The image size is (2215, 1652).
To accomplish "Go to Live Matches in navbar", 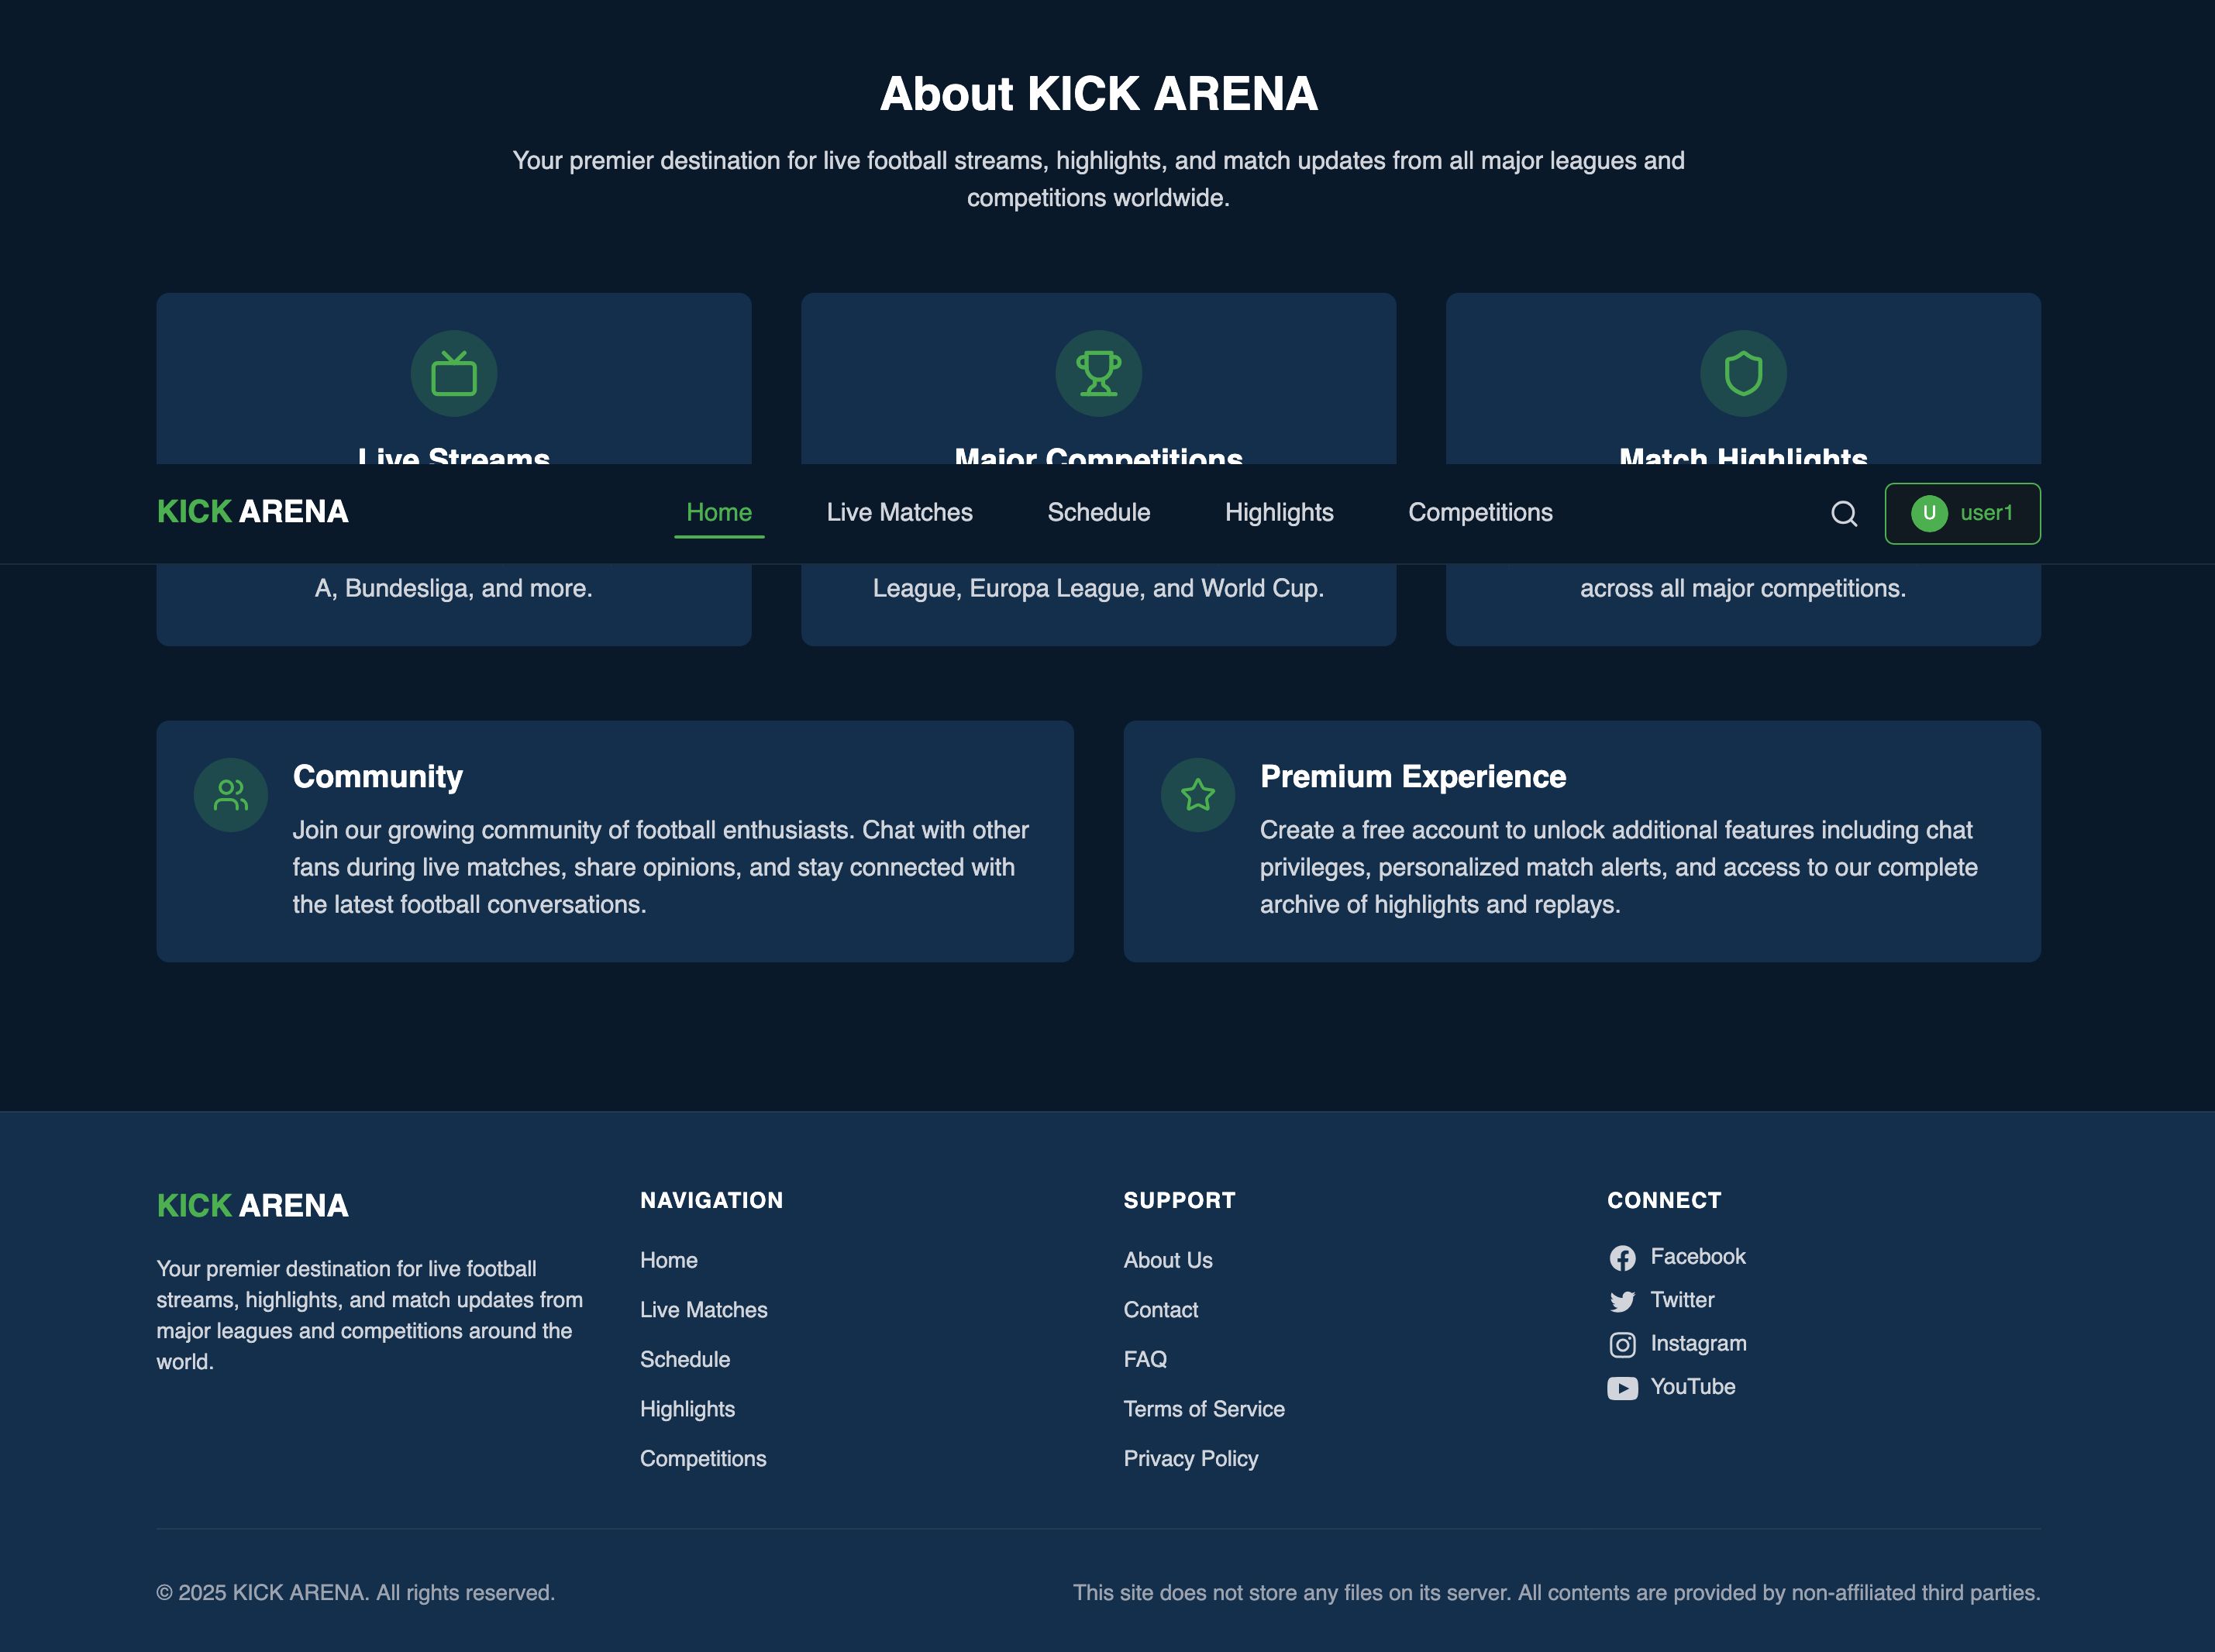I will (x=899, y=513).
